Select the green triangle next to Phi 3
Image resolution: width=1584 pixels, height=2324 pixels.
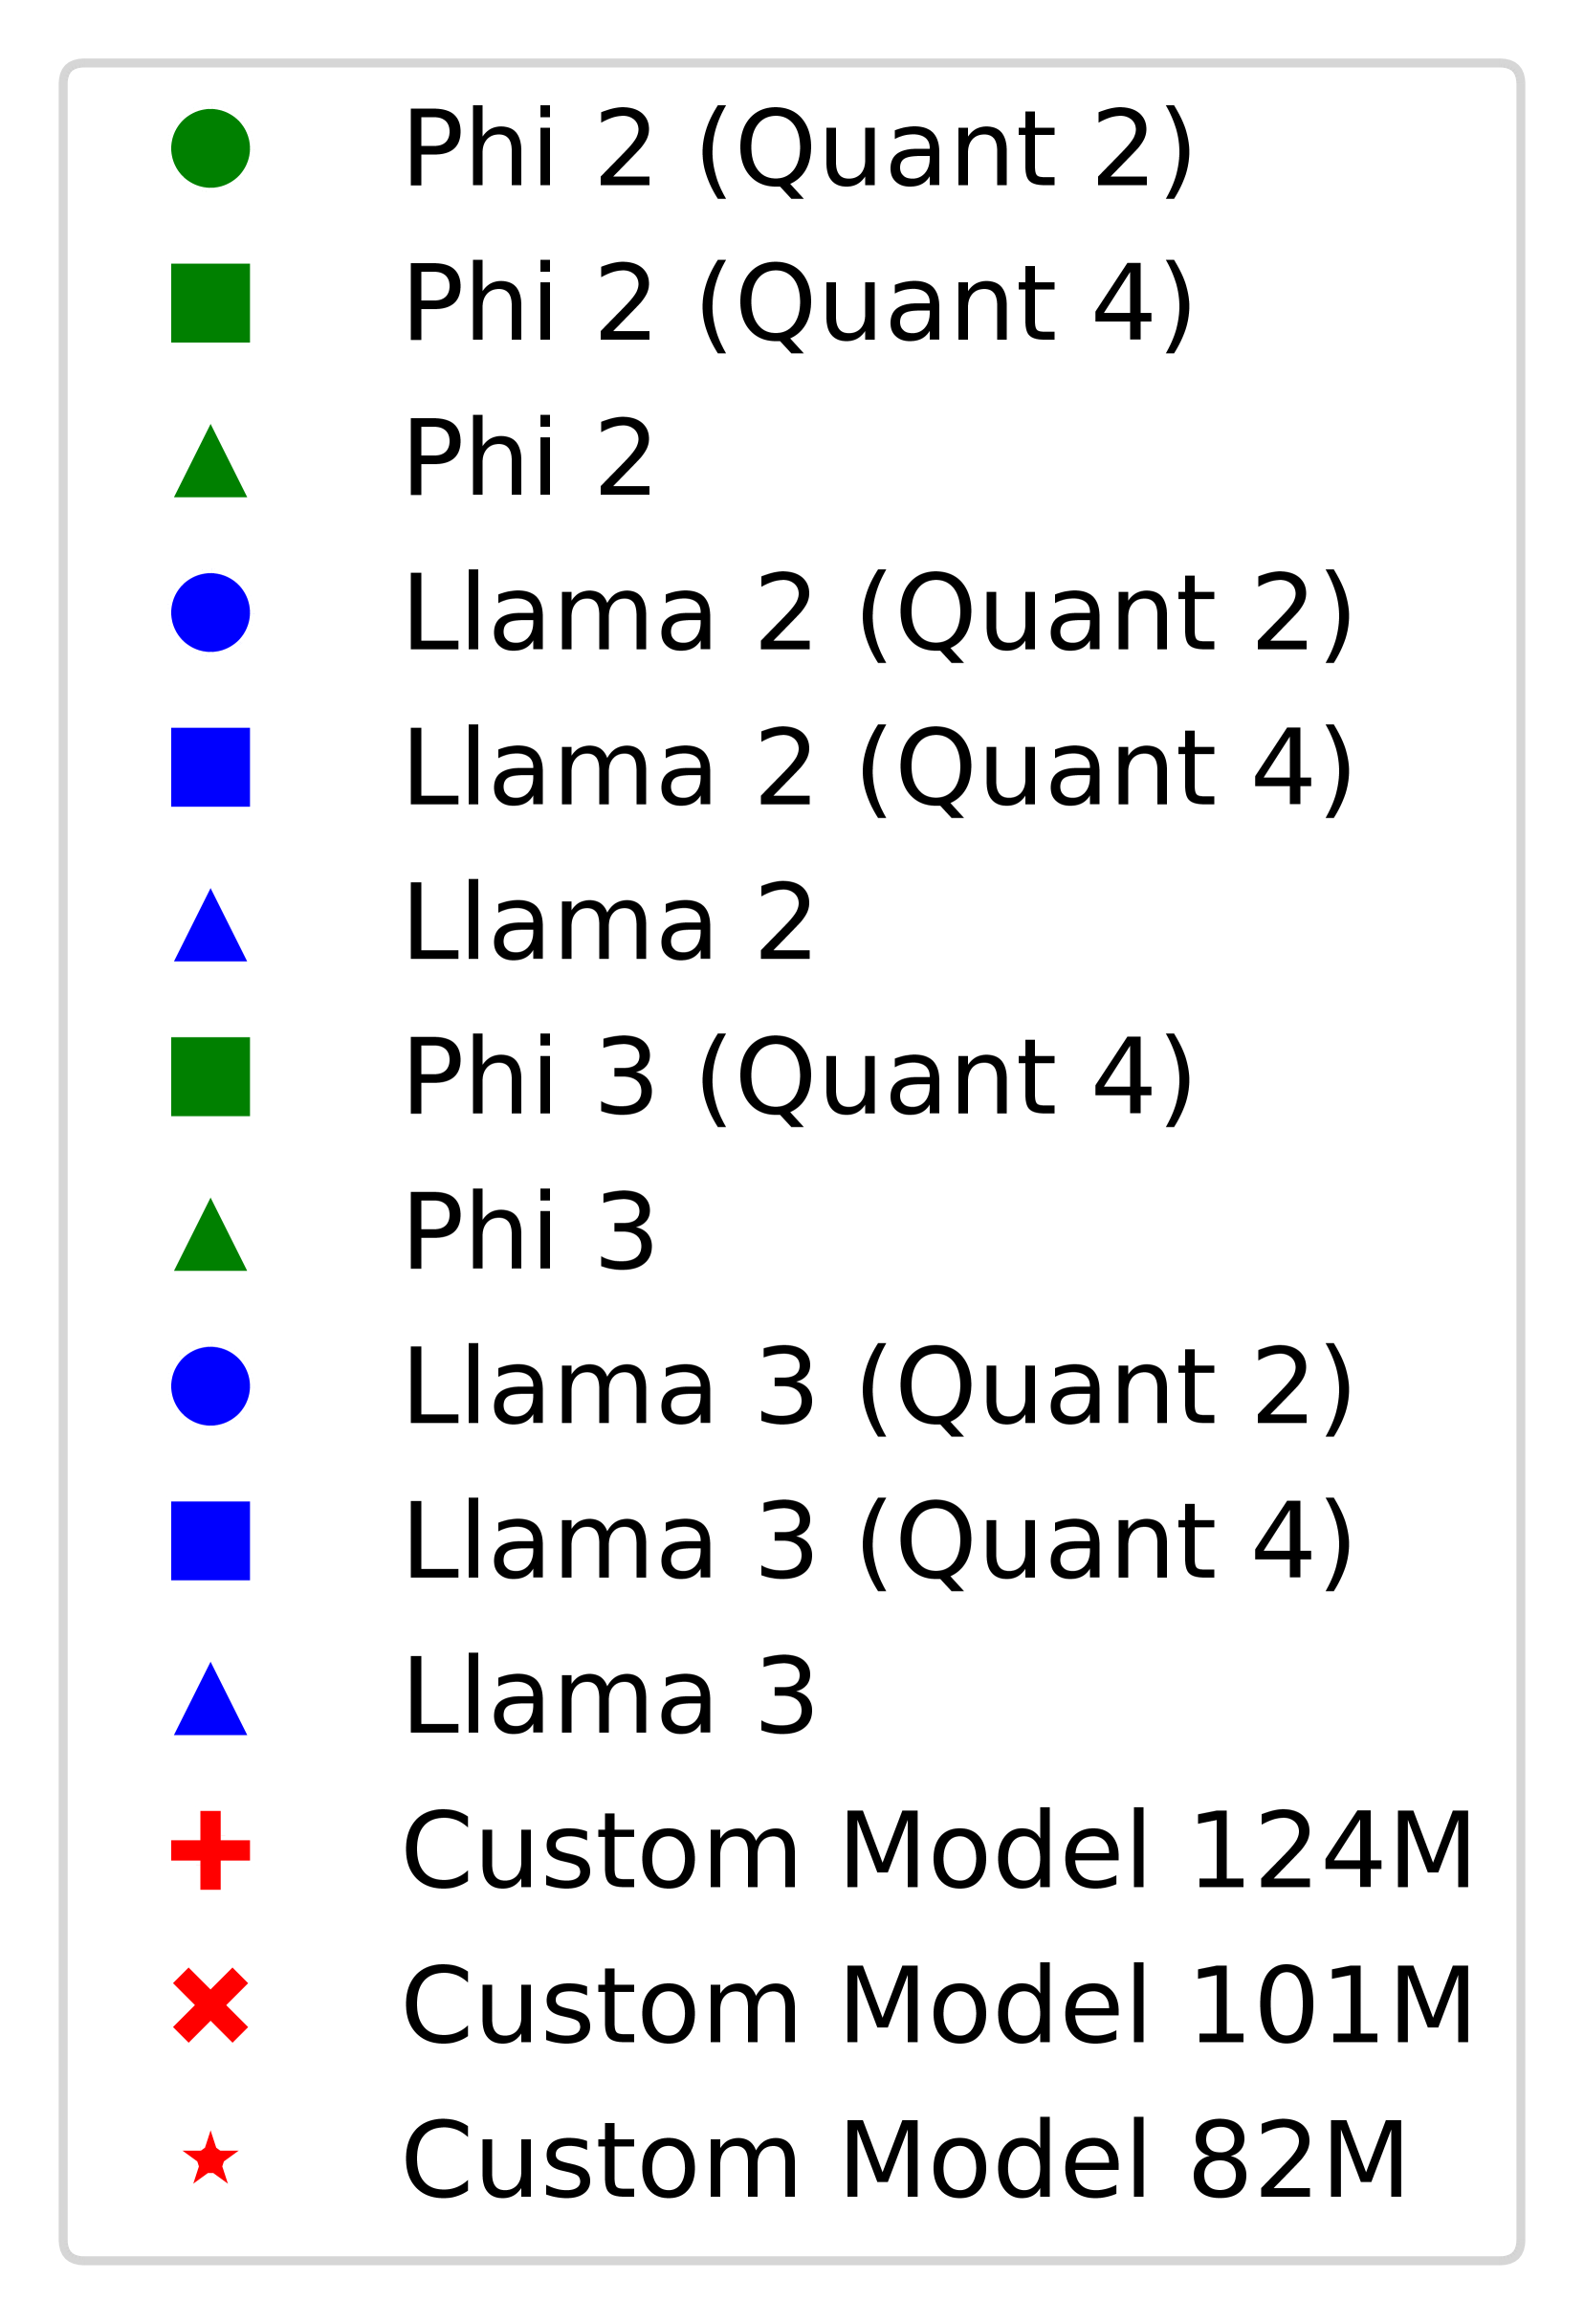tap(210, 1239)
